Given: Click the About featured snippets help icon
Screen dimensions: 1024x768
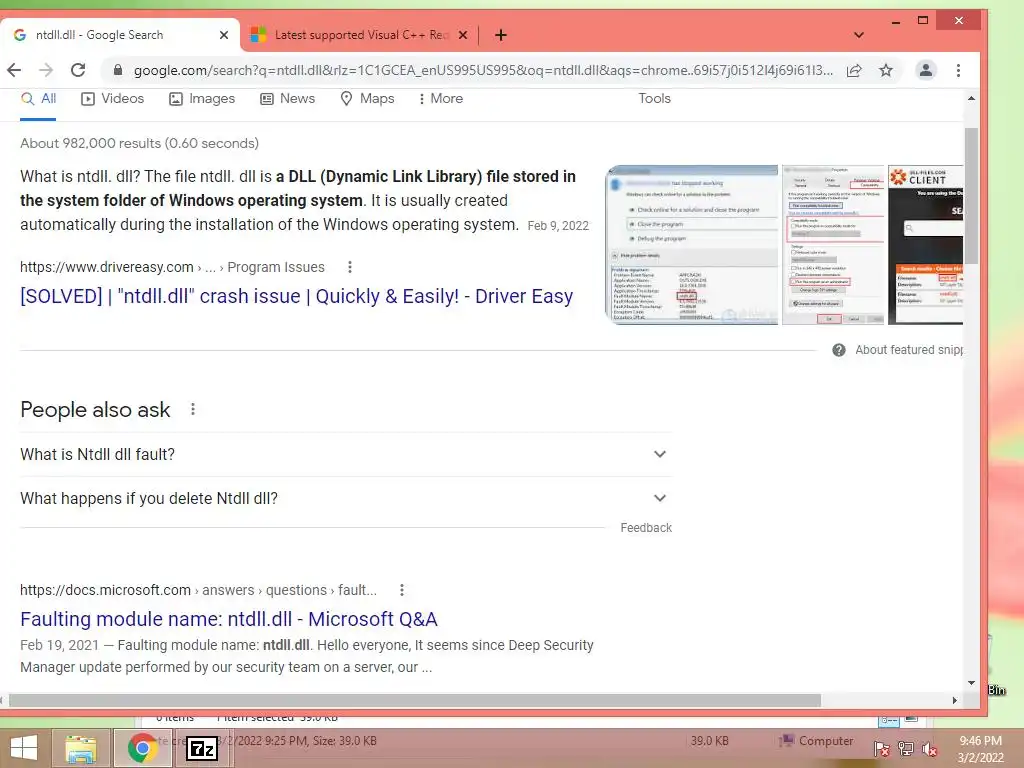Looking at the screenshot, I should tap(839, 350).
